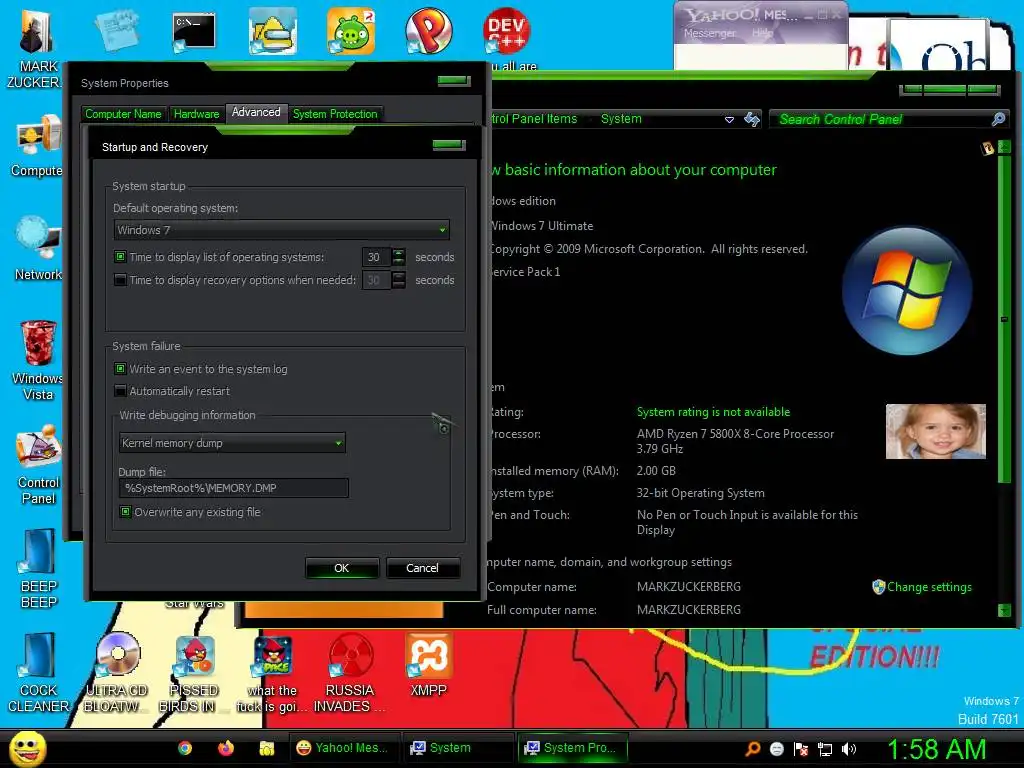The width and height of the screenshot is (1024, 768).
Task: Launch the PISSED BIRDS IN... shortcut
Action: tap(194, 672)
